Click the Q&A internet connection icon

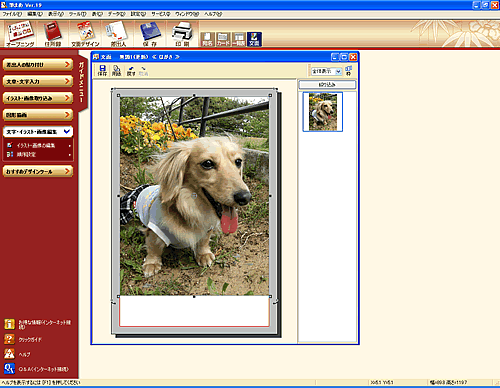(x=9, y=369)
